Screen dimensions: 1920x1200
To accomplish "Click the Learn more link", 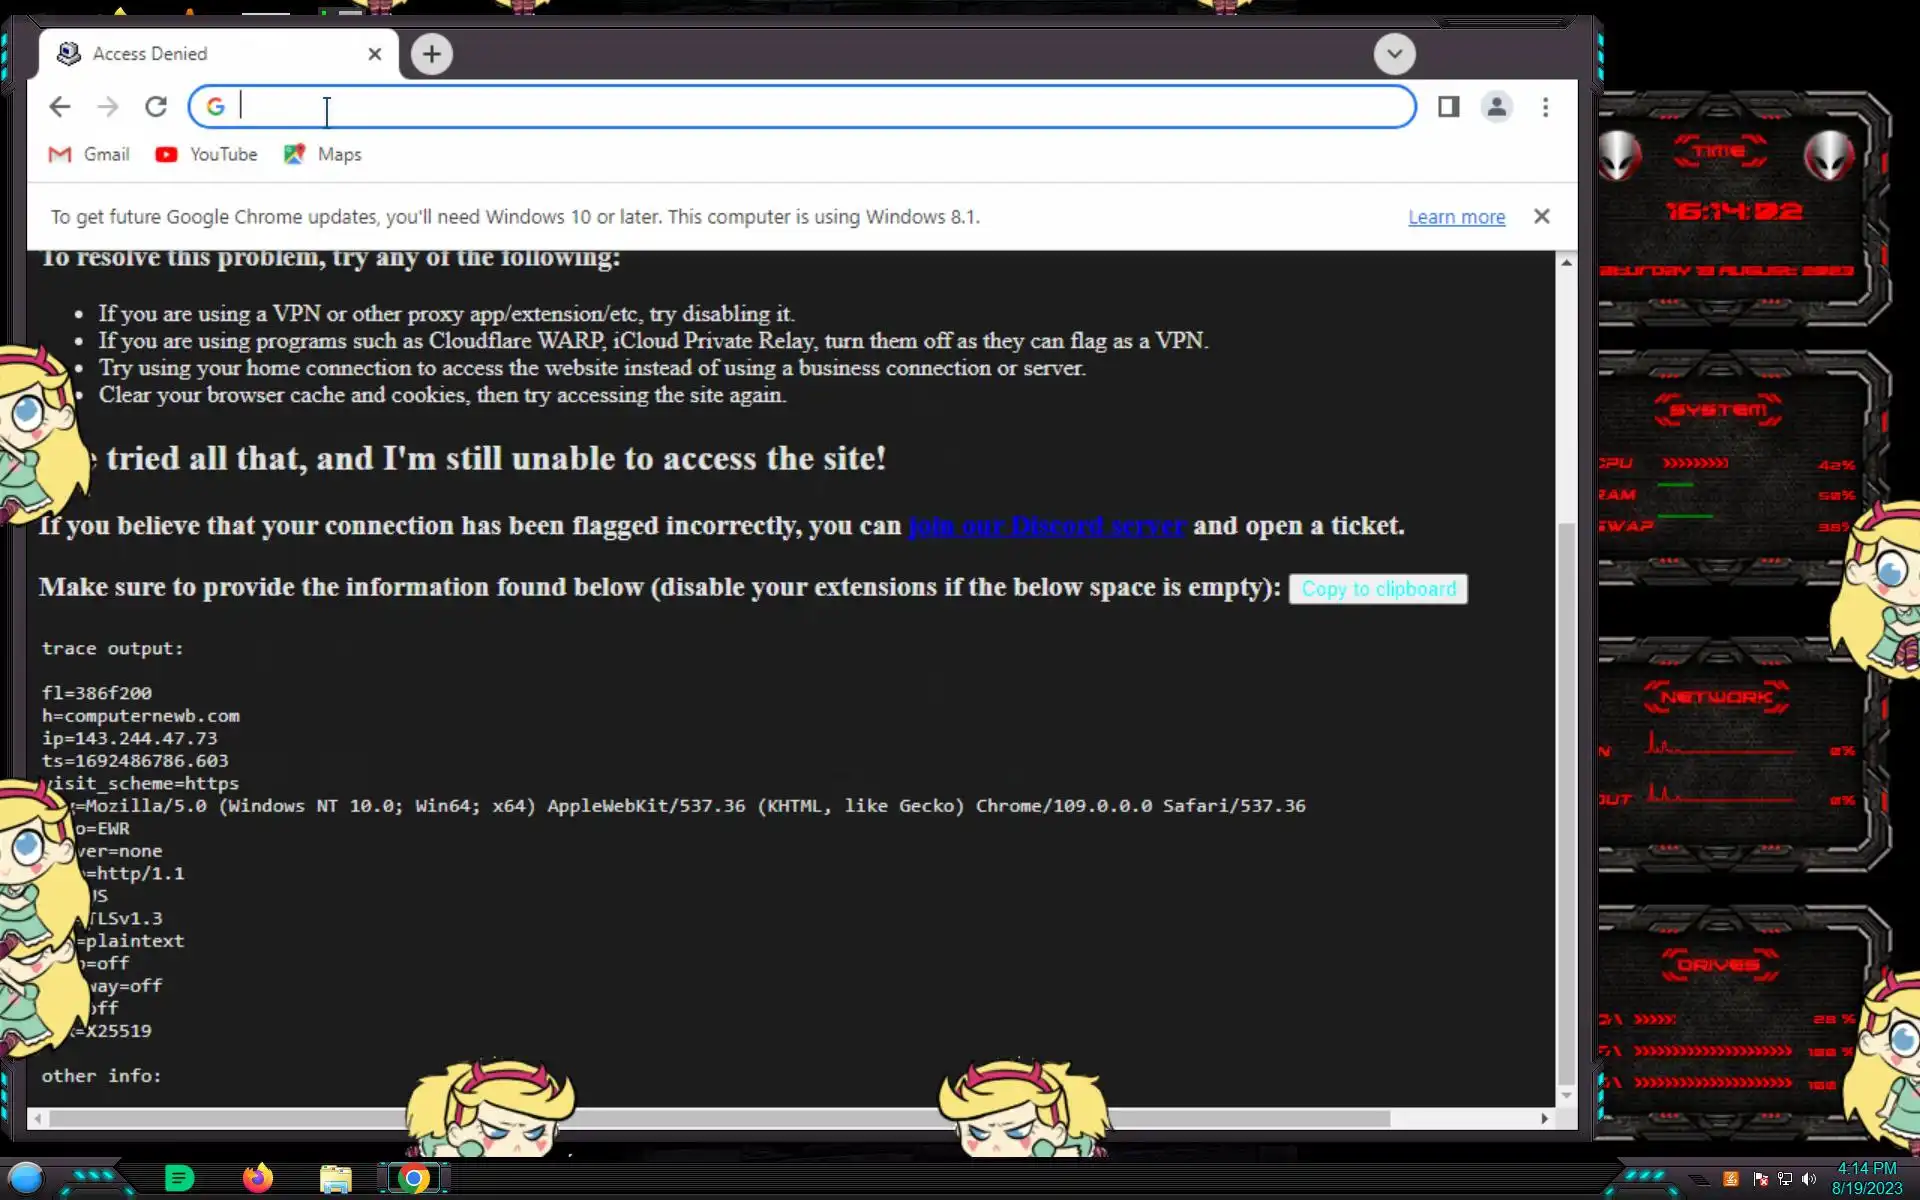I will pos(1456,217).
